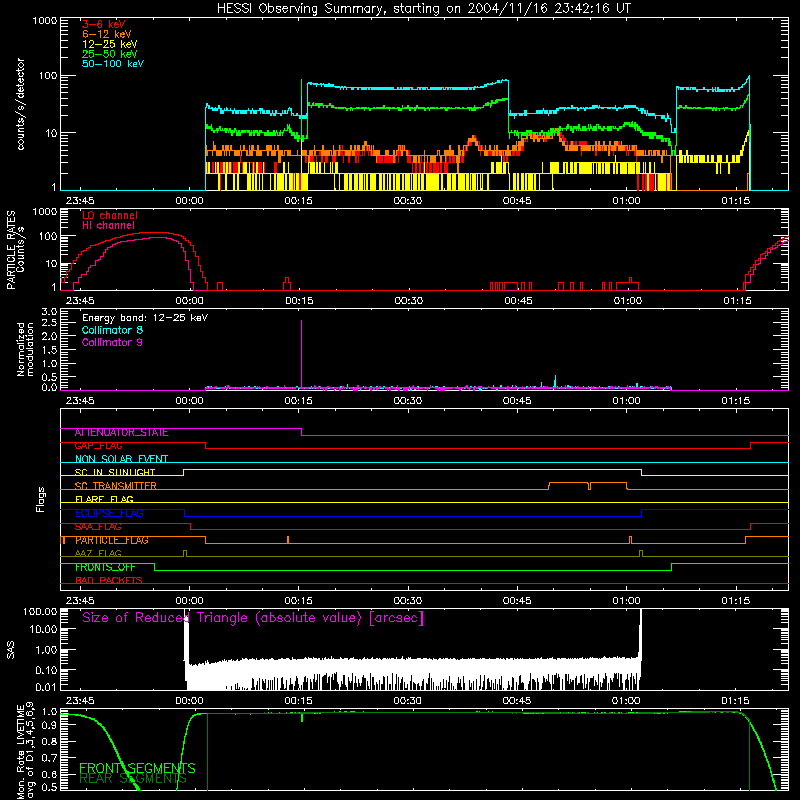Click '00:45' tick under particle rates panel

pyautogui.click(x=518, y=301)
